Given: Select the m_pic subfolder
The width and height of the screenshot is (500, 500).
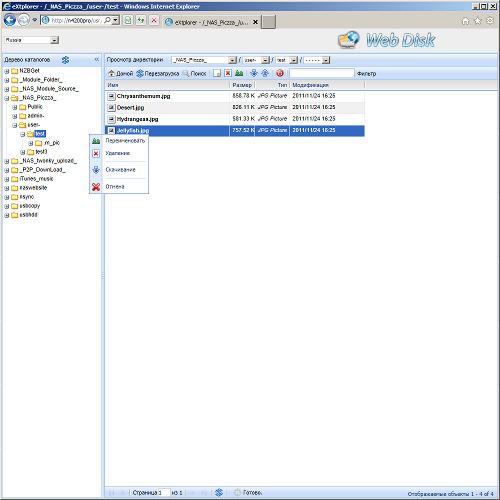Looking at the screenshot, I should coord(51,143).
